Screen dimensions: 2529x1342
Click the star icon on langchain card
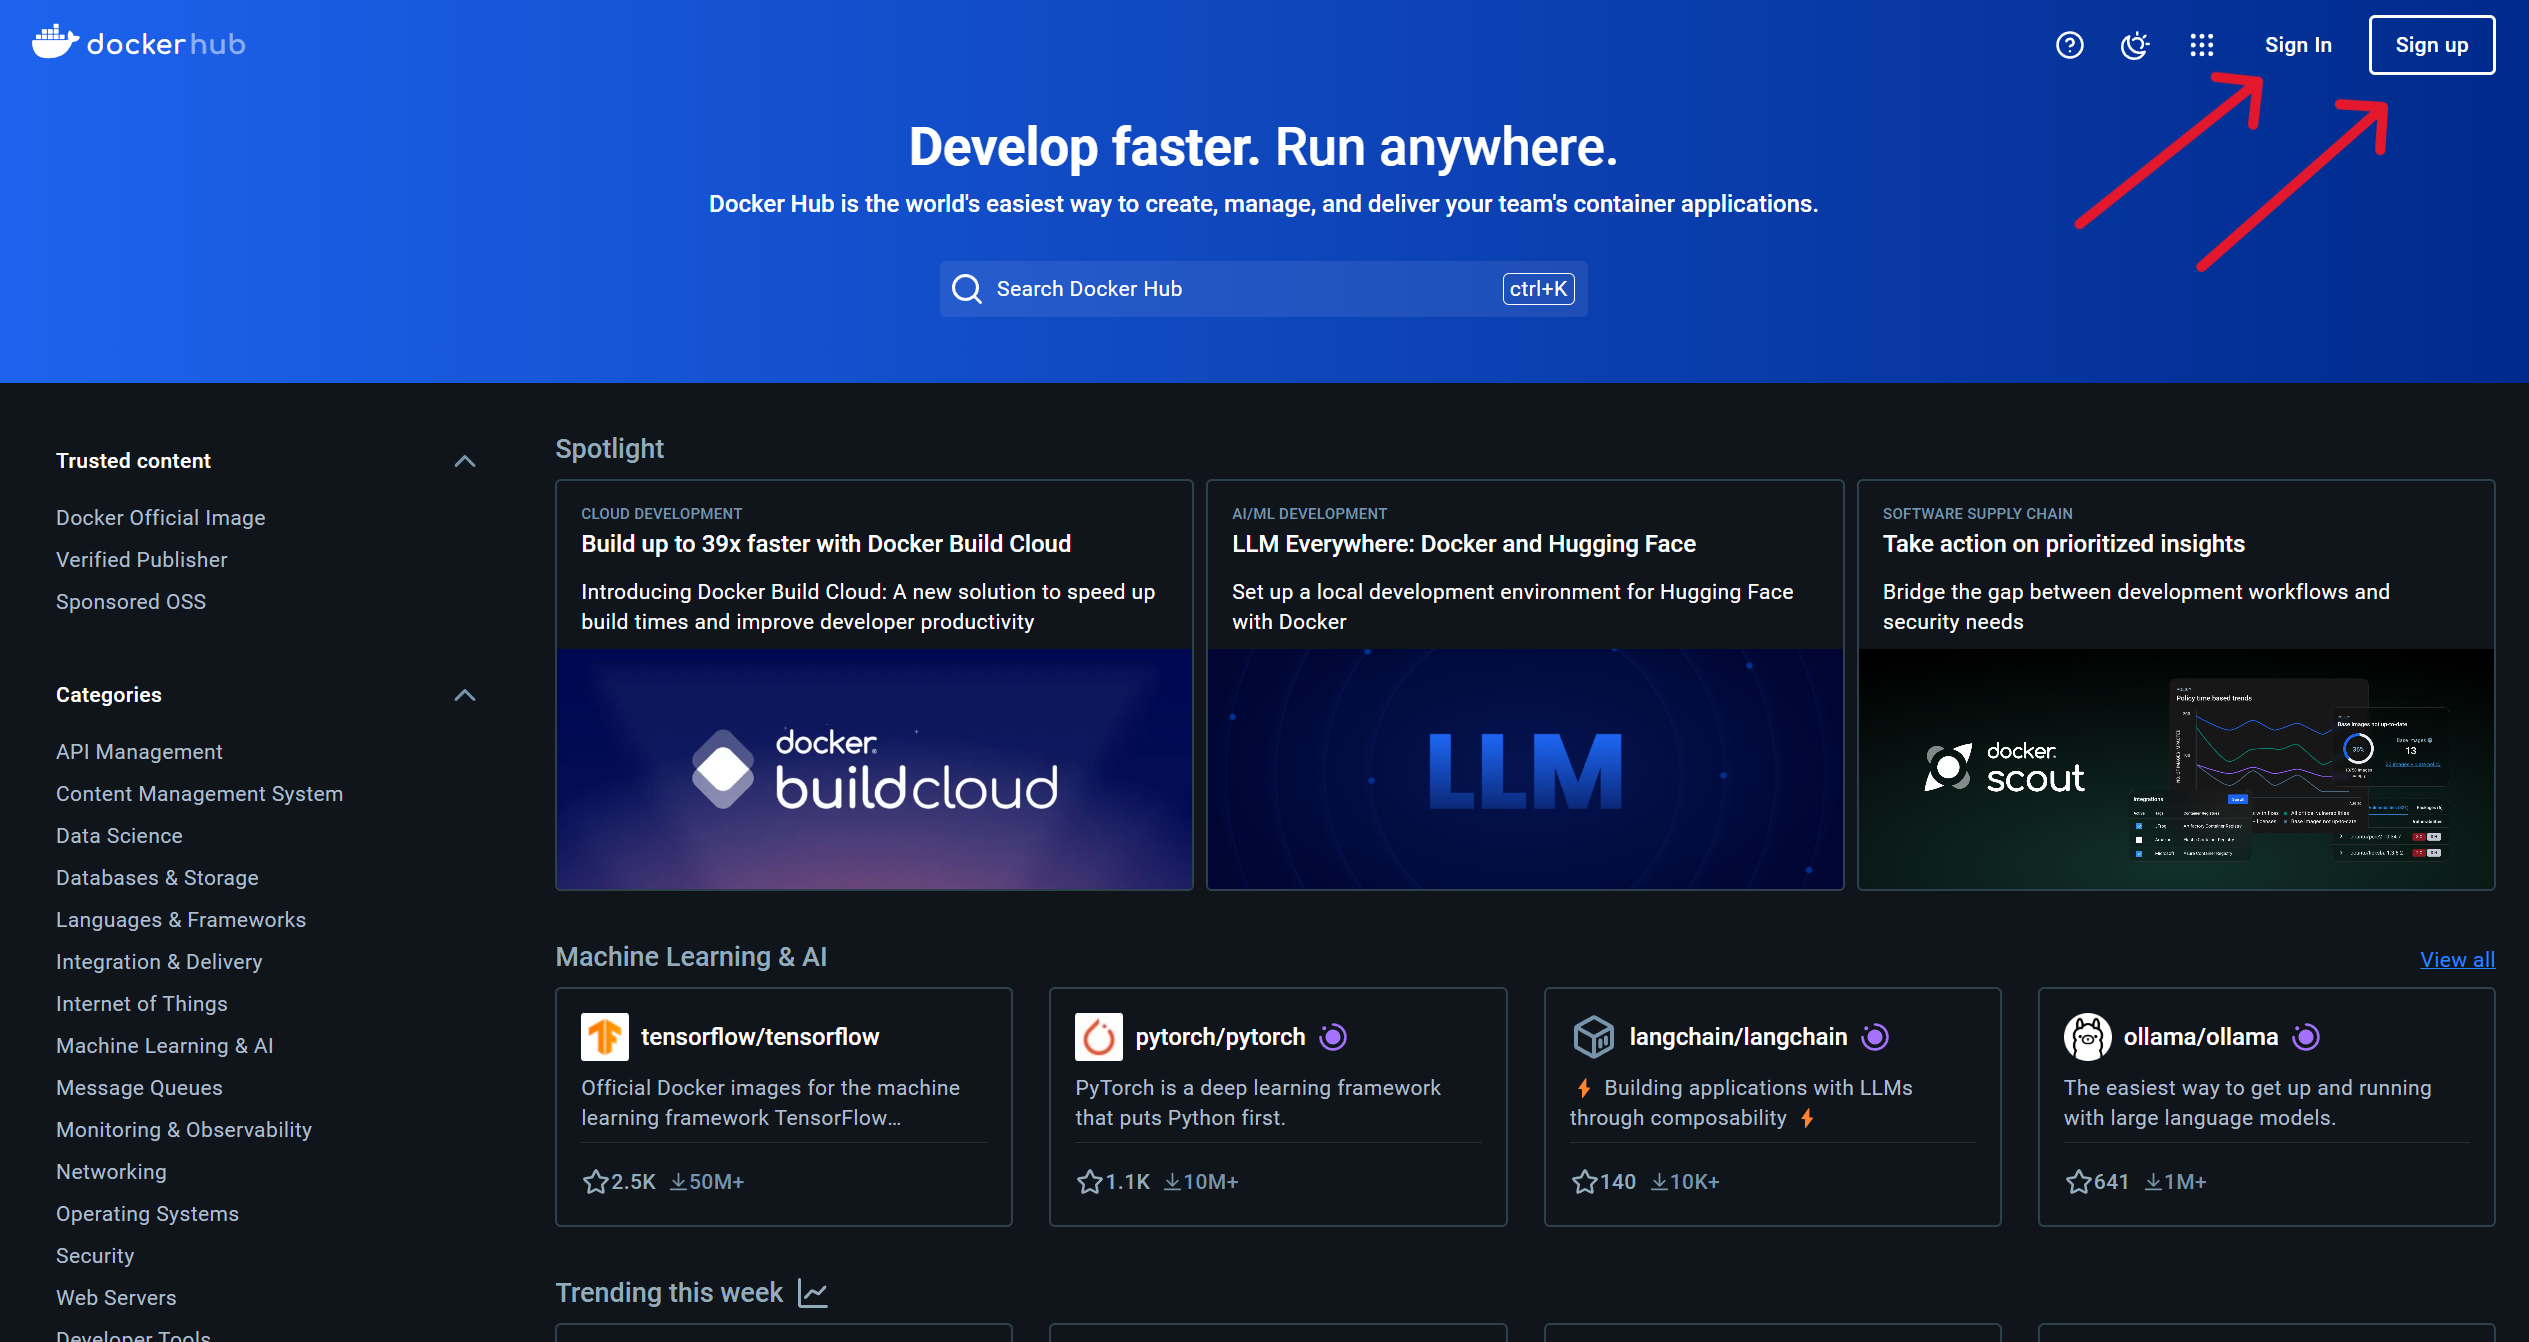(1584, 1182)
